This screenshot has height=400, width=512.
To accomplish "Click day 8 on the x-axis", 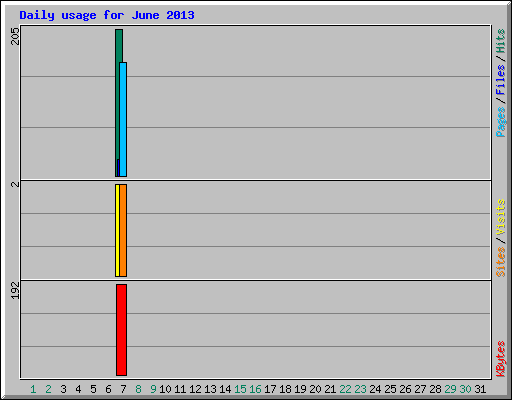I will click(138, 389).
